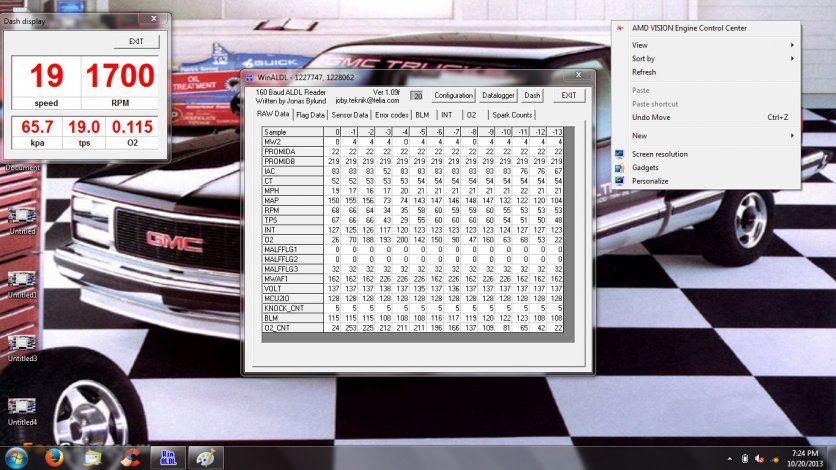Show hidden system tray icons
The height and width of the screenshot is (470, 836).
(x=729, y=459)
